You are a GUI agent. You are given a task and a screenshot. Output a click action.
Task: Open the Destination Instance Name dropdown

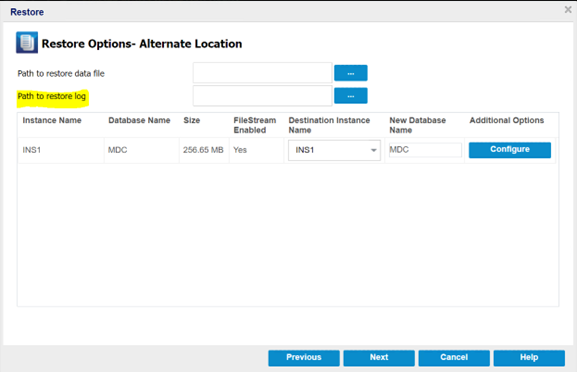(x=334, y=150)
